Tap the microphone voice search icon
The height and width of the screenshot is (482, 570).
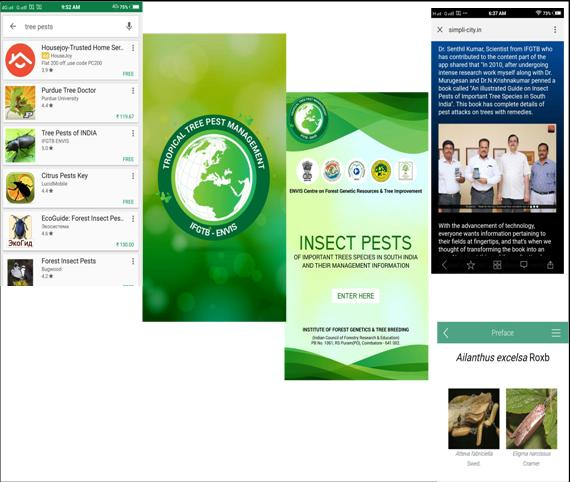point(129,26)
